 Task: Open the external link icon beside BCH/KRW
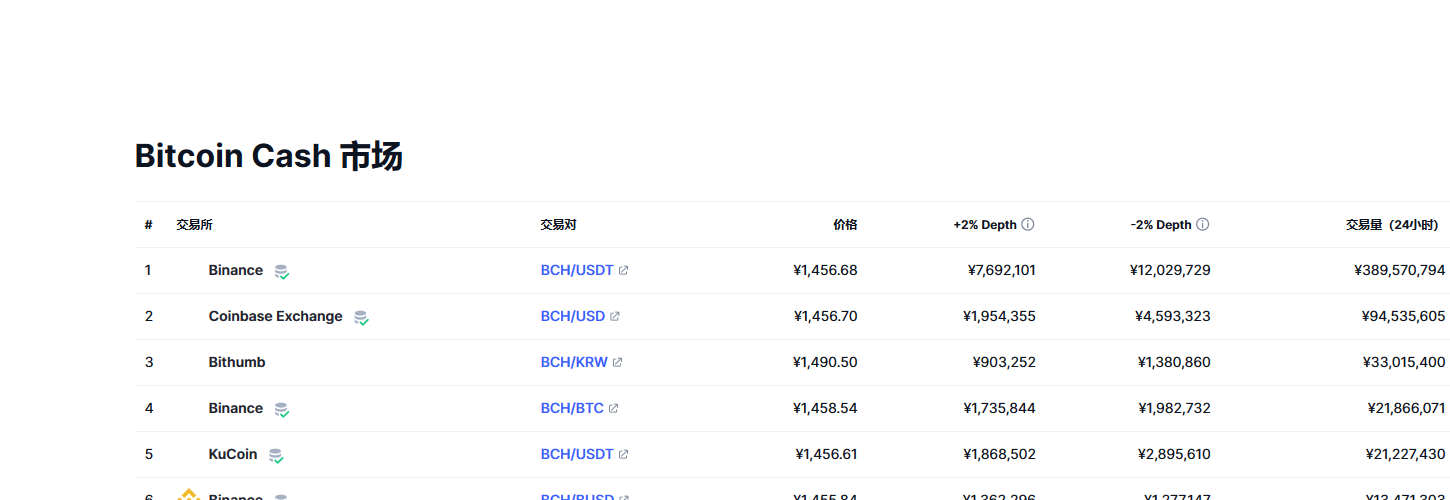(x=618, y=363)
